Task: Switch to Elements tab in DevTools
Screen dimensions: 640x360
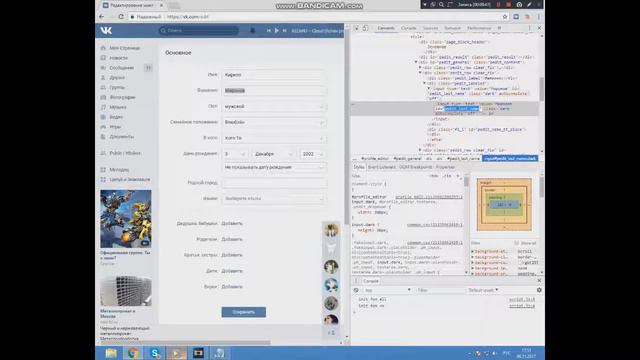Action: click(386, 28)
